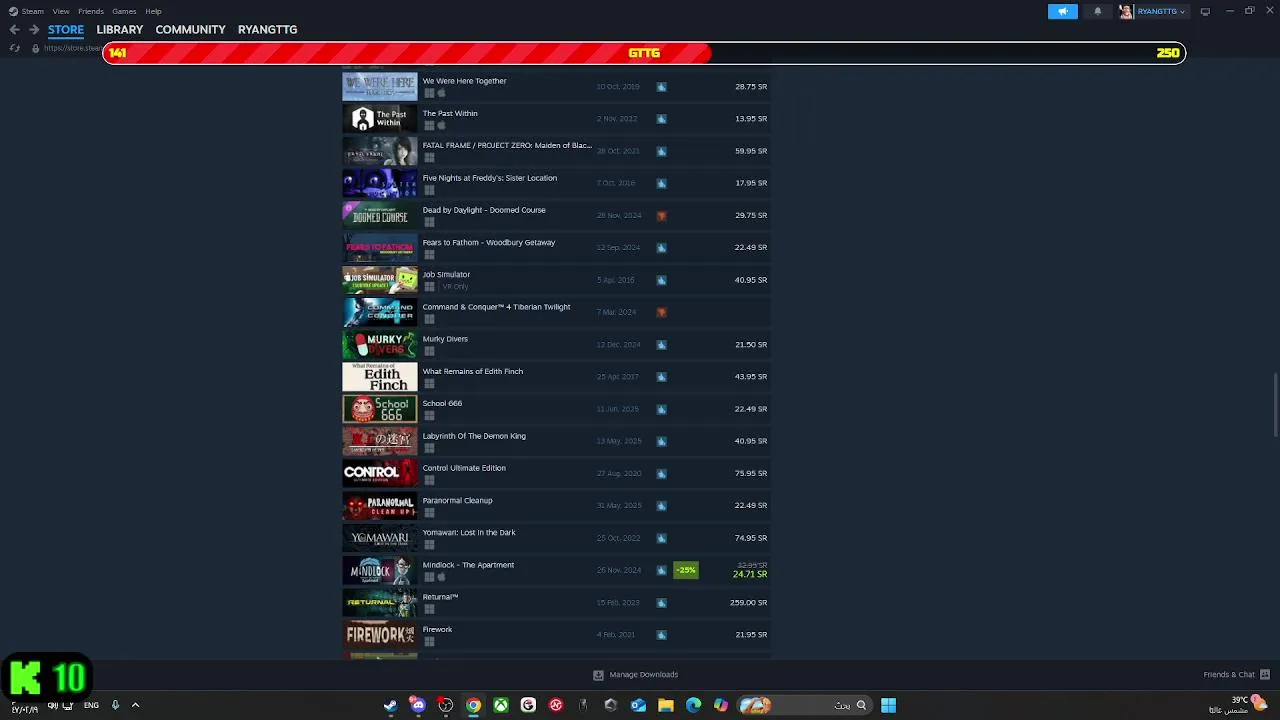The height and width of the screenshot is (720, 1280).
Task: Click the Control Ultimate Edition thumbnail
Action: [380, 473]
